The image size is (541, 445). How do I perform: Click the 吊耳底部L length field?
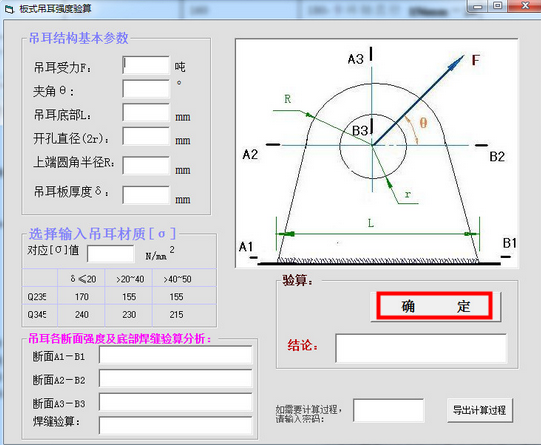[x=146, y=112]
